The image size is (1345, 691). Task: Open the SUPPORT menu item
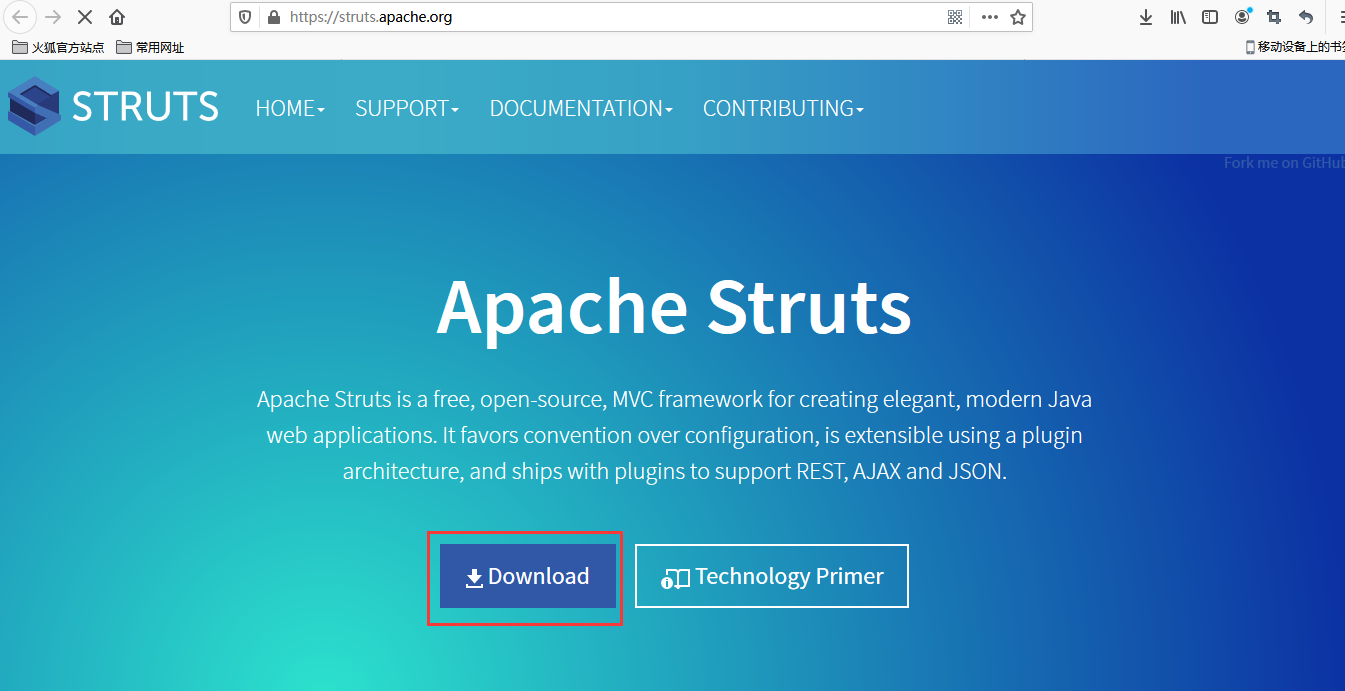(x=406, y=108)
